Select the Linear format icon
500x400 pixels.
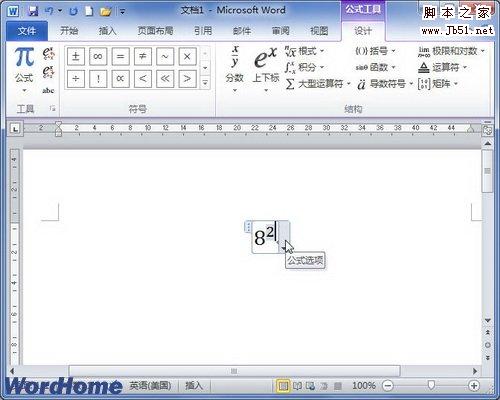(48, 72)
